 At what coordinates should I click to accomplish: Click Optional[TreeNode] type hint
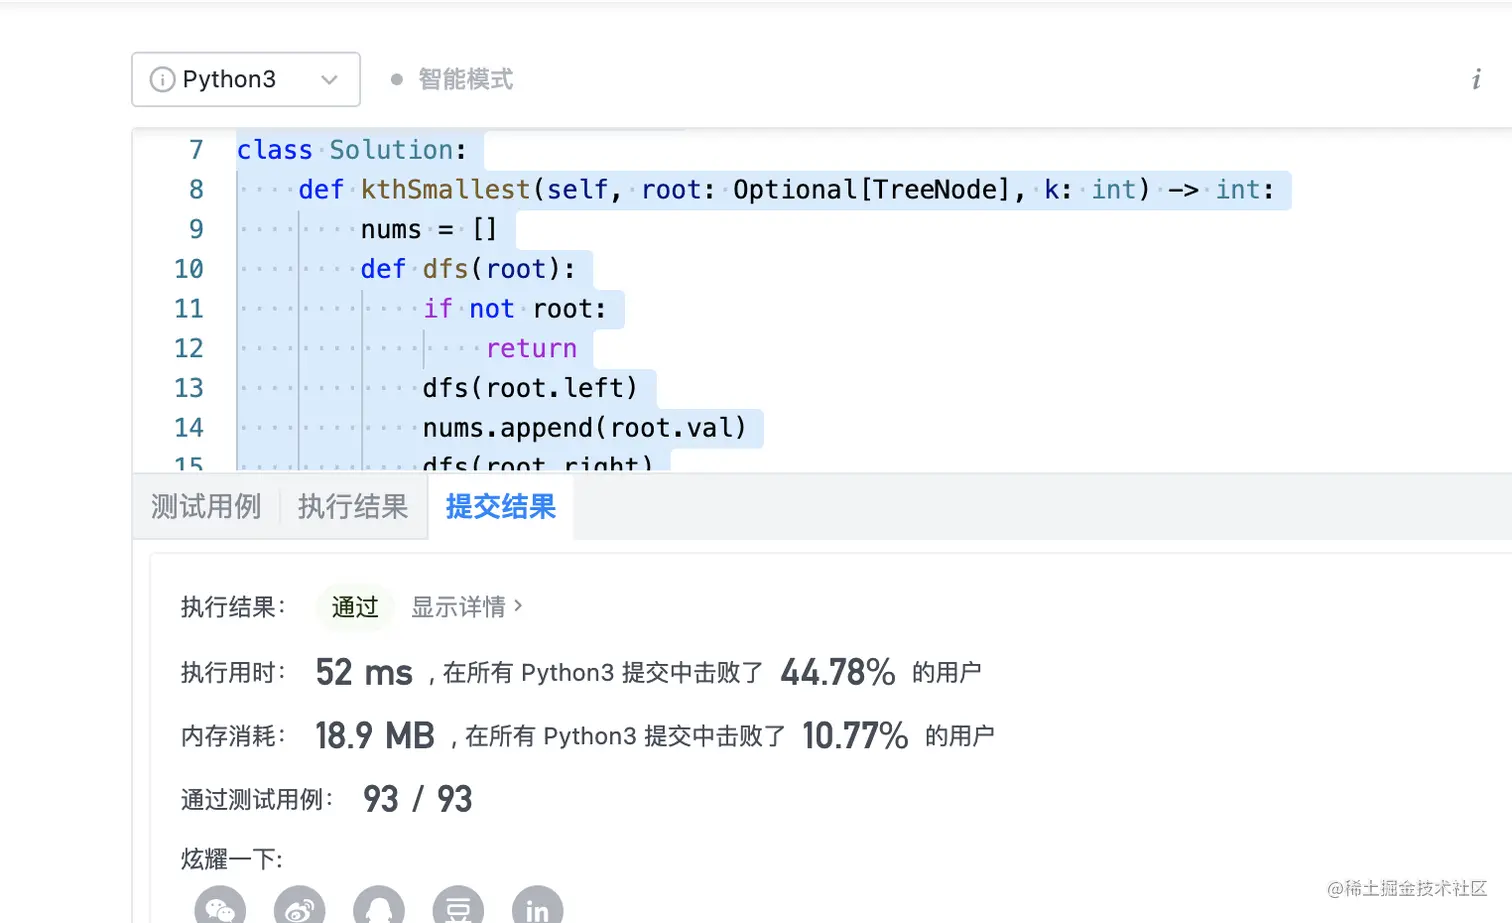pyautogui.click(x=872, y=190)
